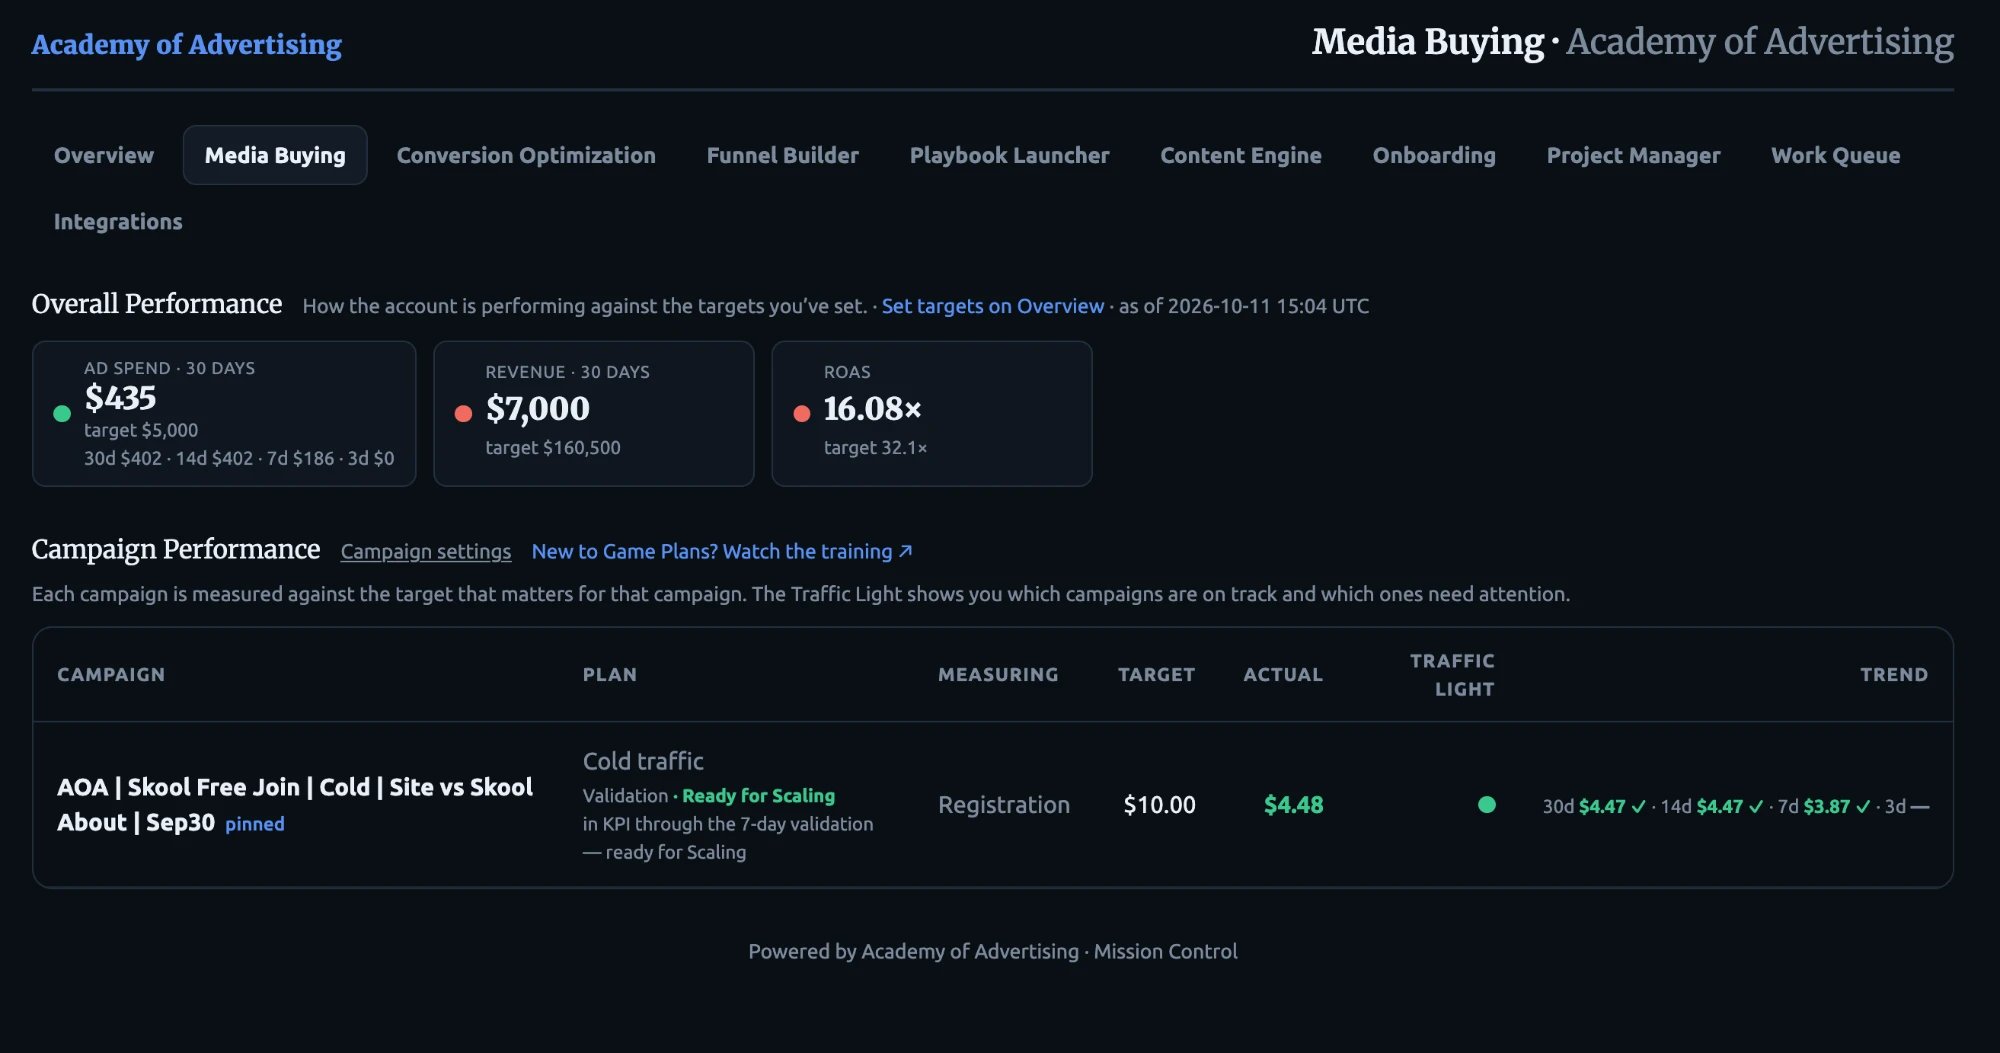This screenshot has height=1053, width=2000.
Task: Click the green Ad Spend status dot
Action: point(62,414)
